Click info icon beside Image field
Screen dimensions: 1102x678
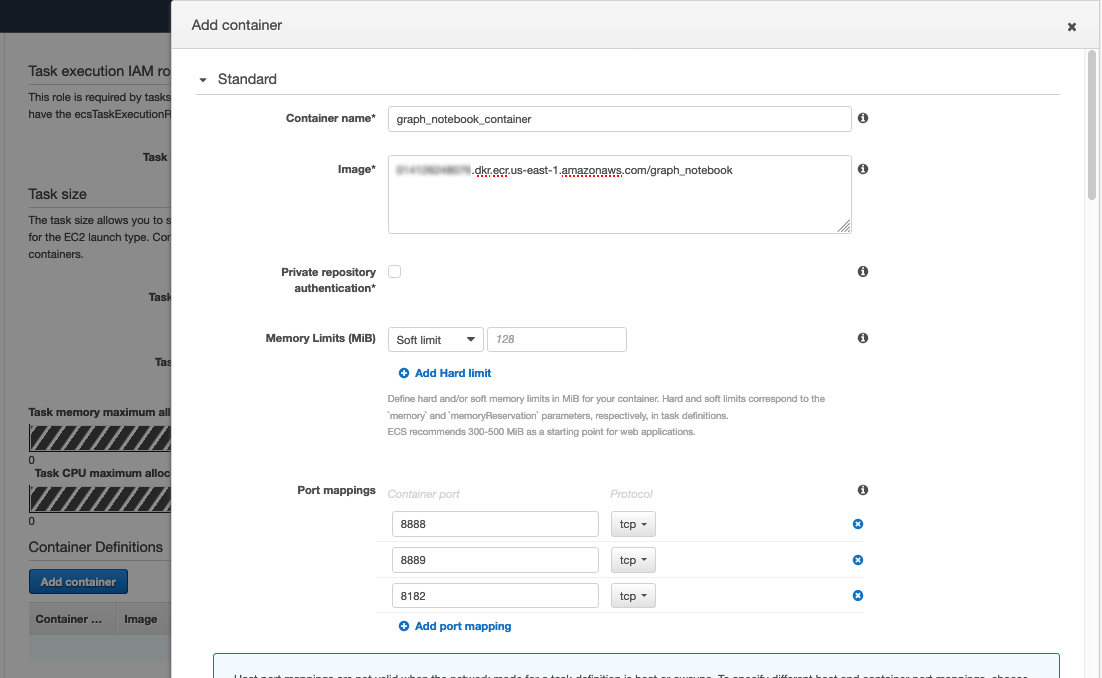pyautogui.click(x=863, y=169)
